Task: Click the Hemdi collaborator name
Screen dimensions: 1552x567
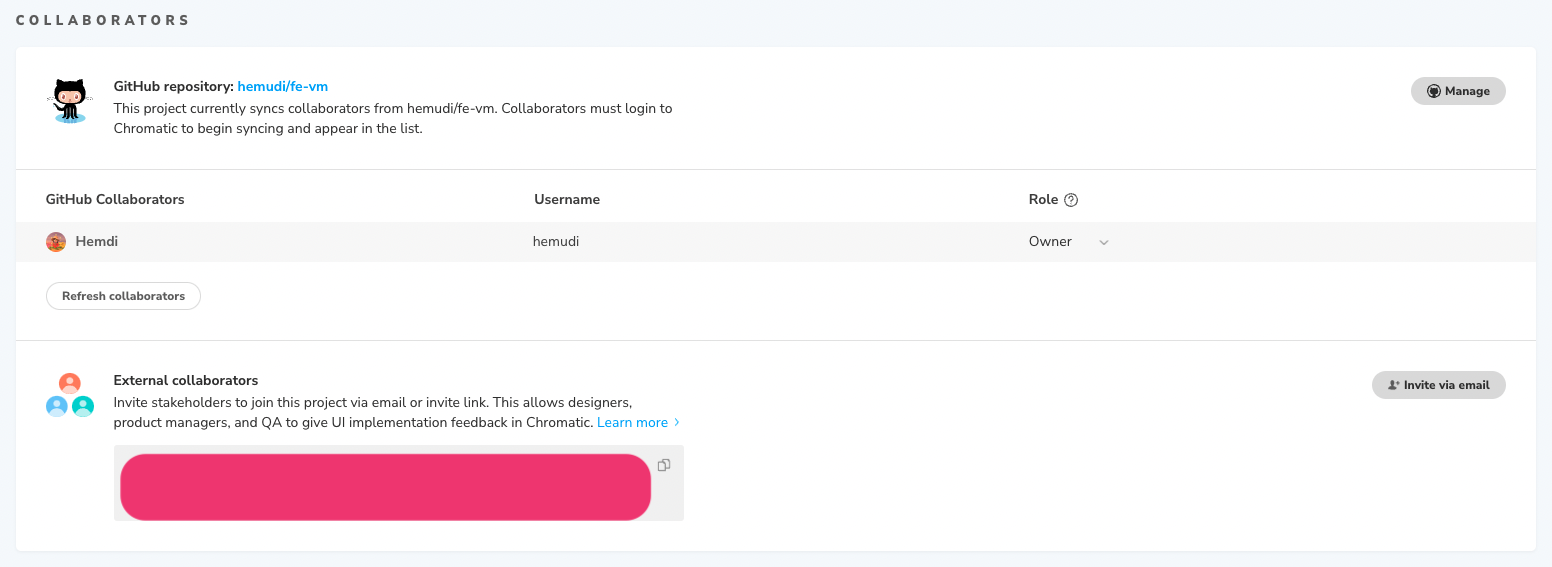Action: click(x=97, y=242)
